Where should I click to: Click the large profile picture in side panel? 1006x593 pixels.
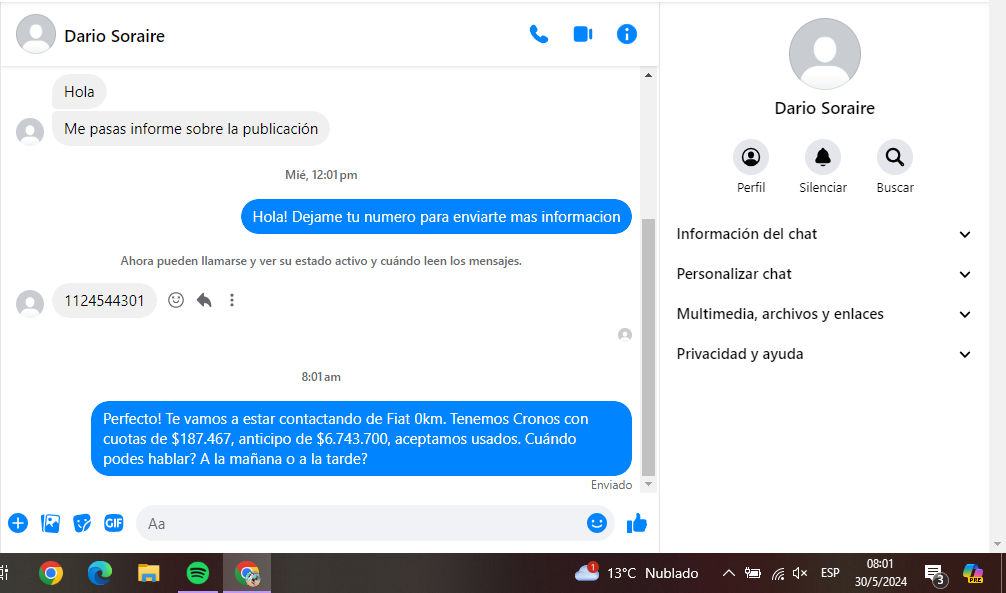point(824,54)
